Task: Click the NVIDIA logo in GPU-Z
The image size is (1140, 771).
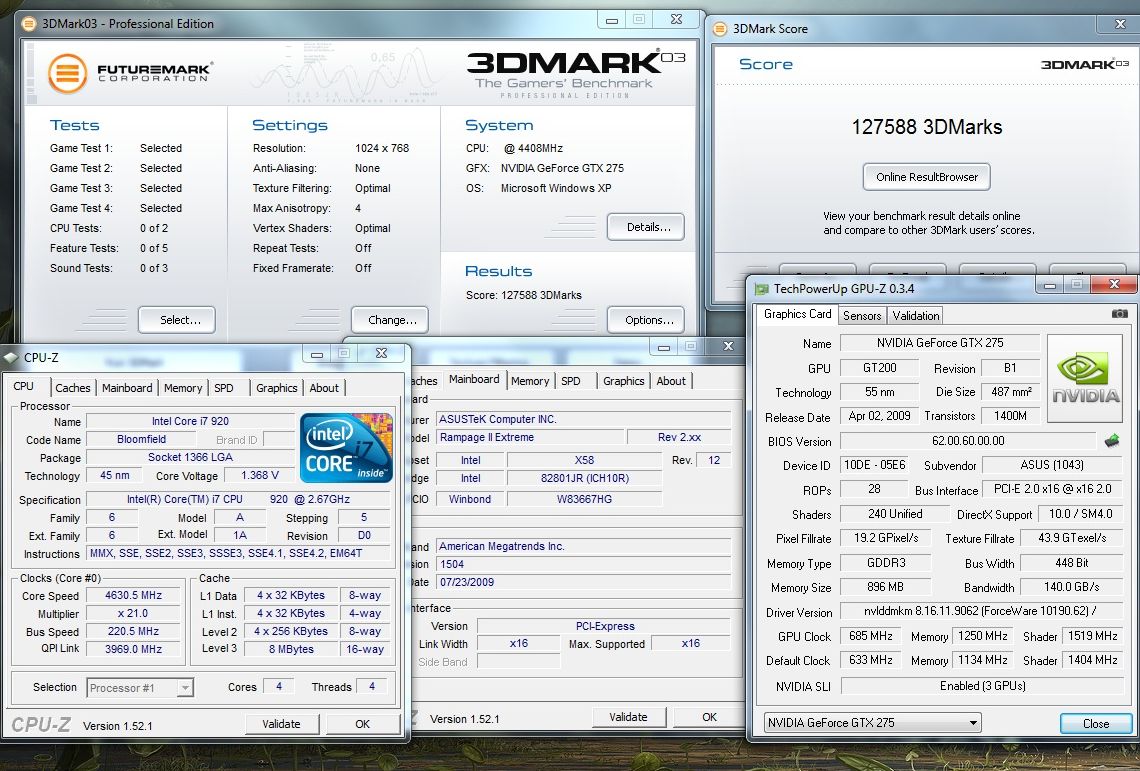Action: 1085,377
